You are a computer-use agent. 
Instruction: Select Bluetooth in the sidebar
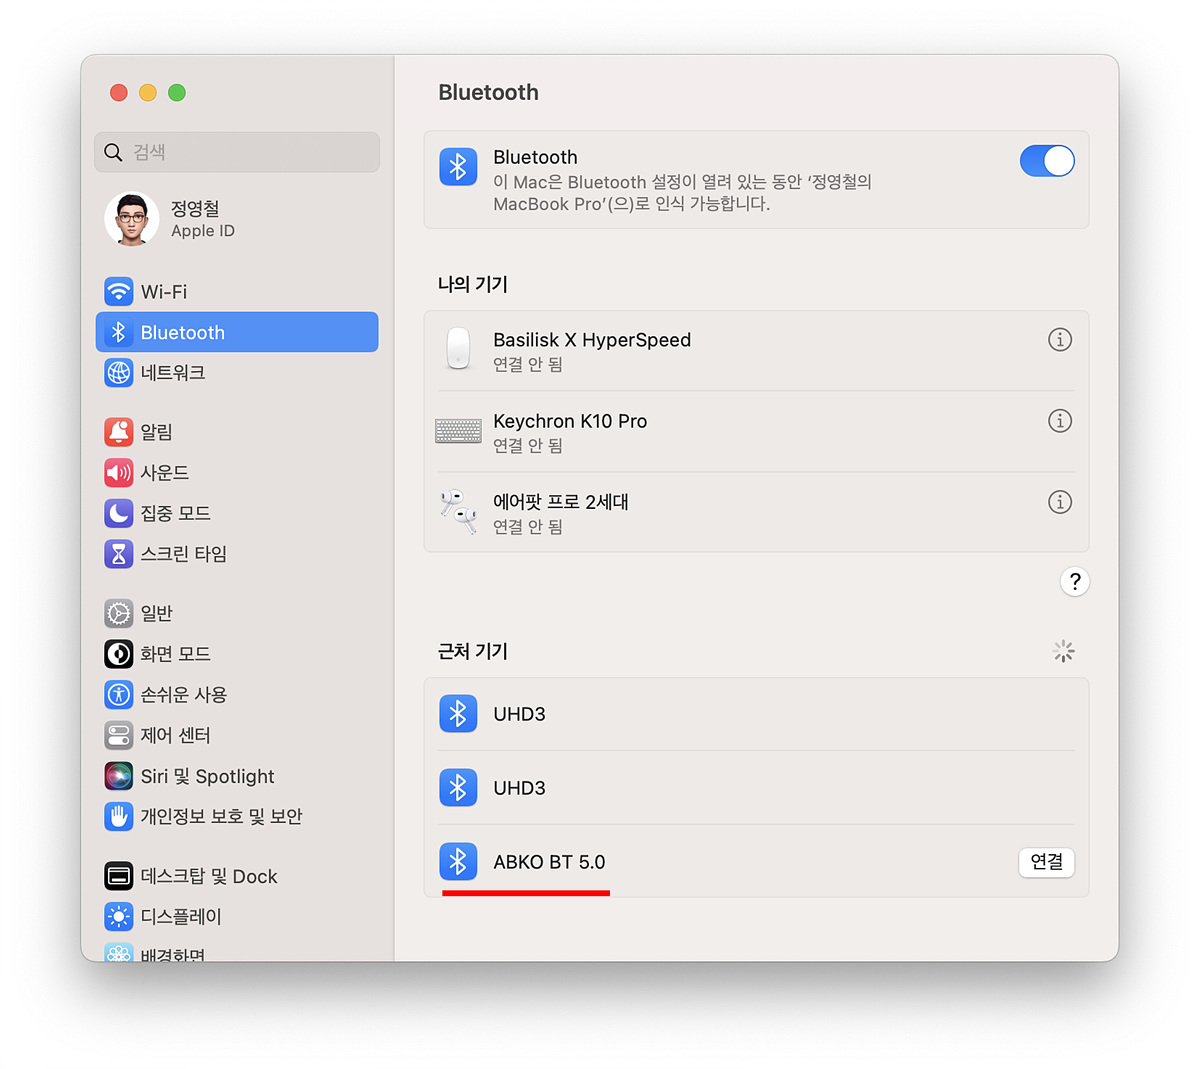237,332
